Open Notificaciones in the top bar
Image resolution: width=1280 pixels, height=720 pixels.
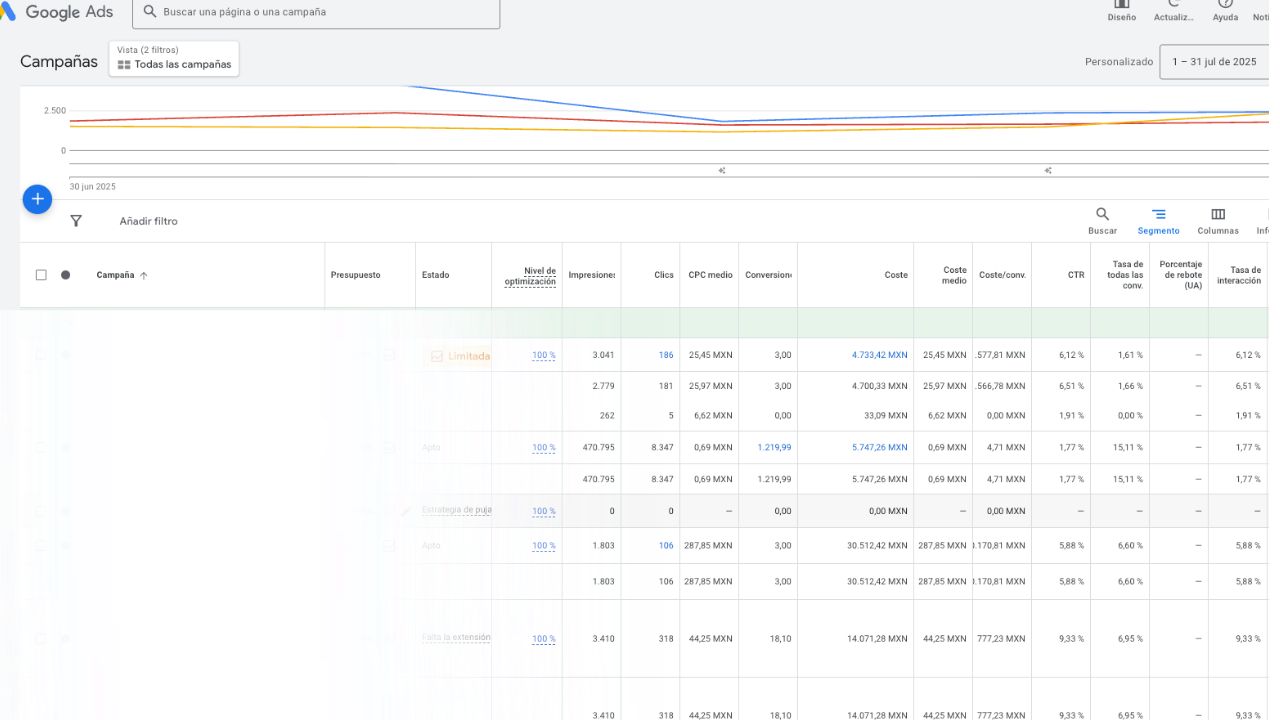1261,8
